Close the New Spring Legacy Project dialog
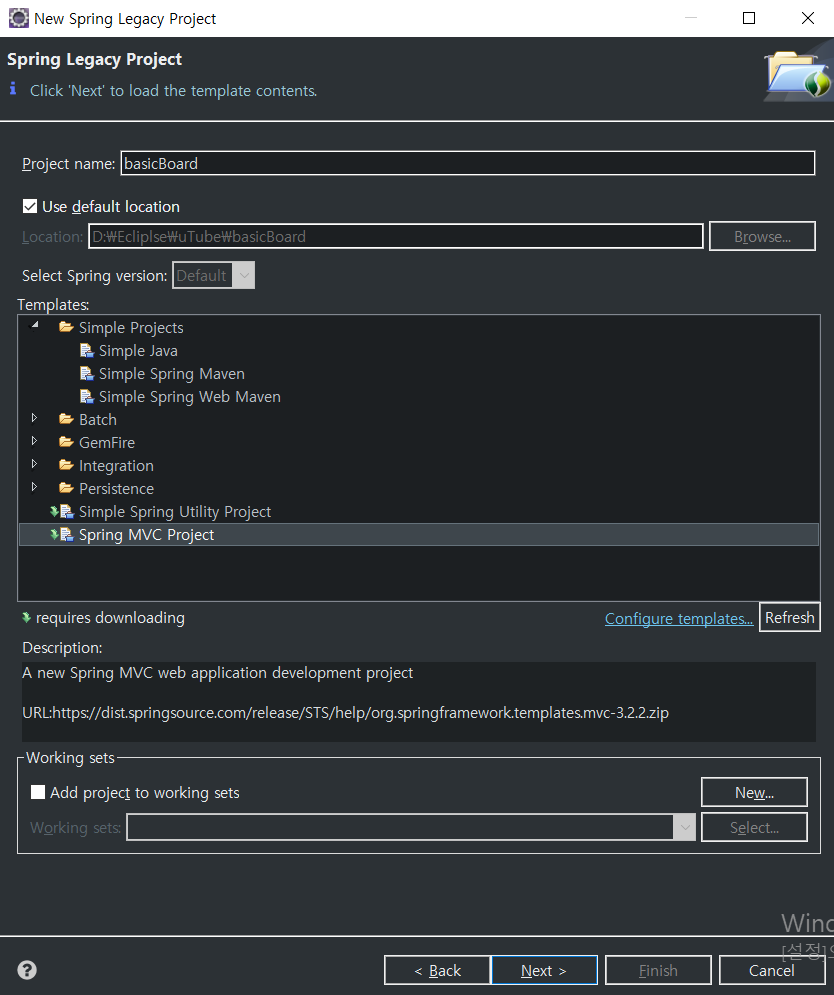Image resolution: width=834 pixels, height=995 pixels. click(x=807, y=18)
